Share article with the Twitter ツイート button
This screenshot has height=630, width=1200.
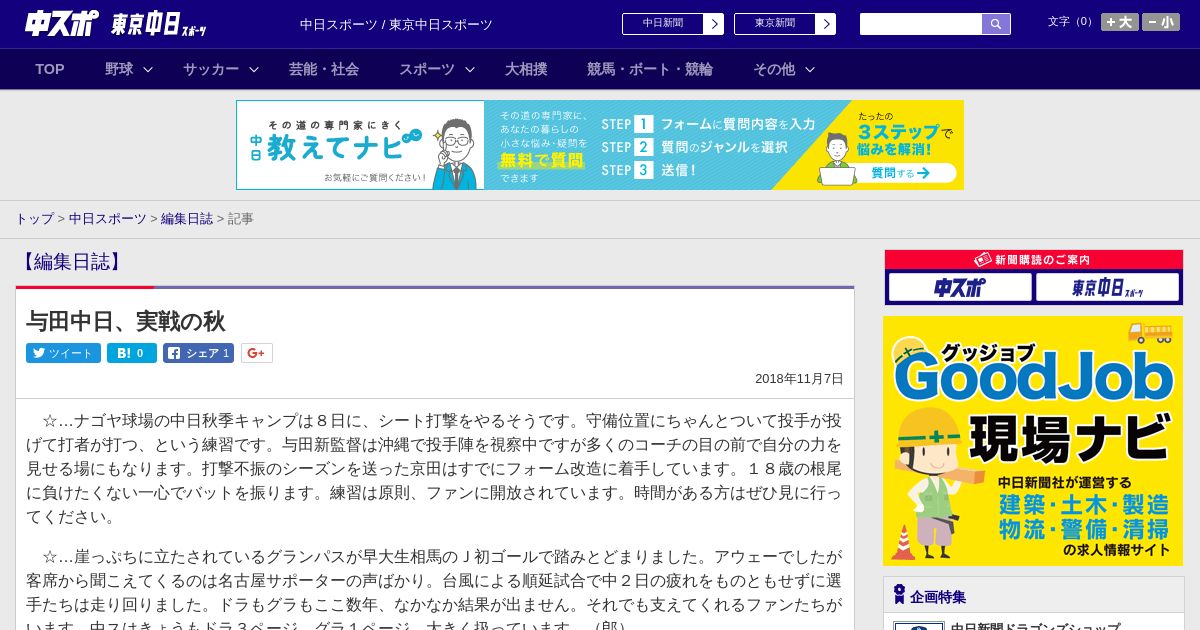point(63,353)
